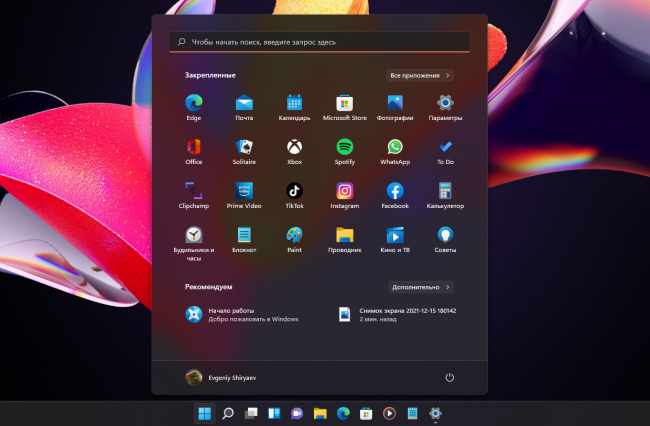650x426 pixels.
Task: Launch WhatsApp
Action: pyautogui.click(x=395, y=152)
